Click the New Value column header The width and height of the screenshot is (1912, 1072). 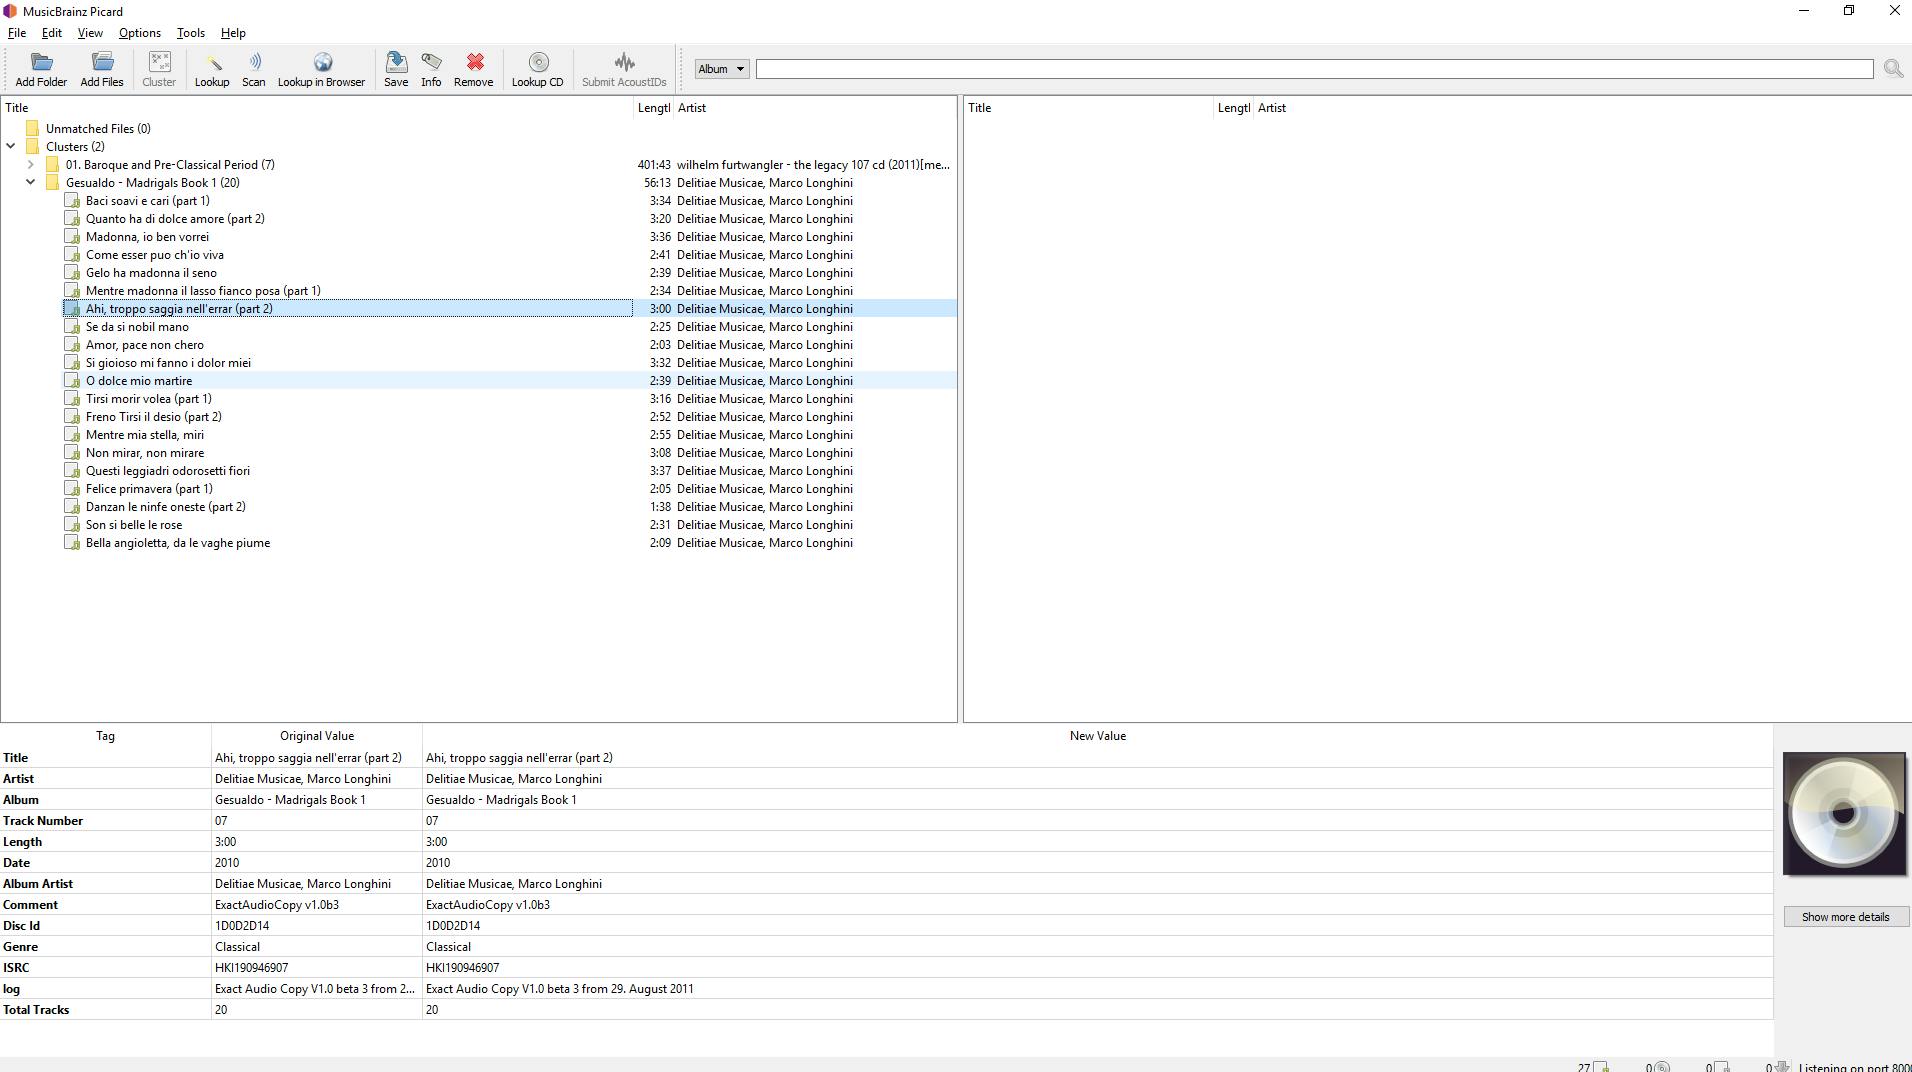click(1097, 736)
